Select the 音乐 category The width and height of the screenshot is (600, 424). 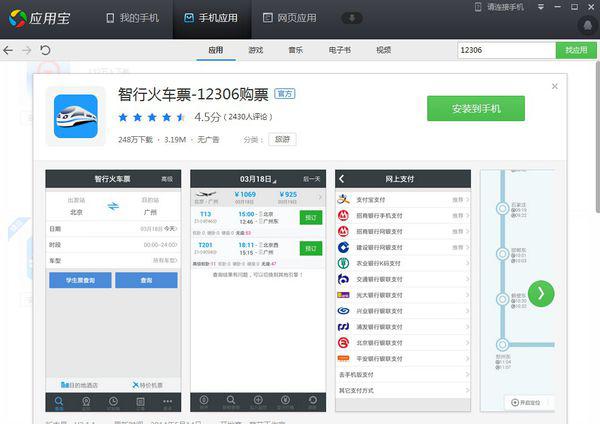click(296, 49)
